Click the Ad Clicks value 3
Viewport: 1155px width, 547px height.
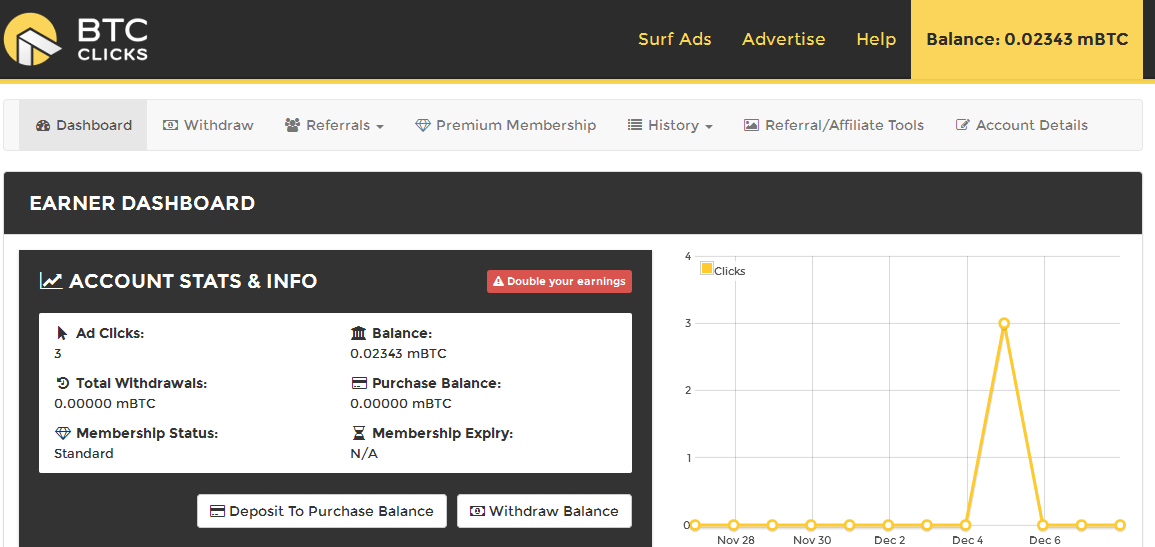coord(58,353)
